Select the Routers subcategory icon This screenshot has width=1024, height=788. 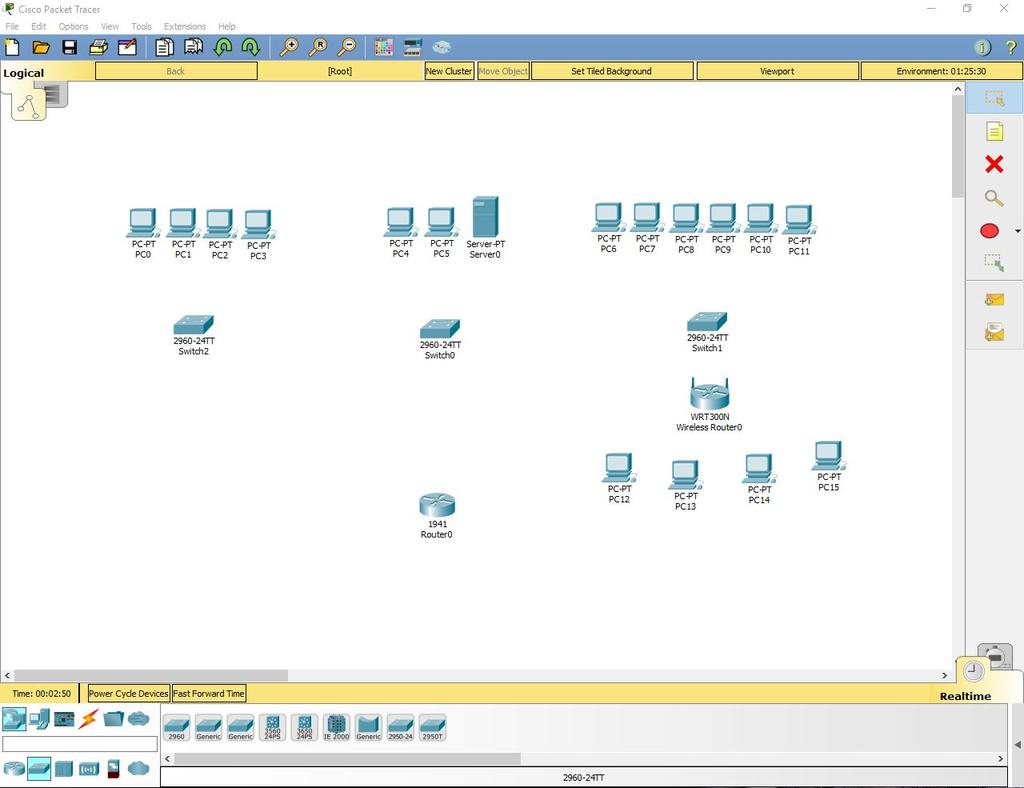[14, 768]
